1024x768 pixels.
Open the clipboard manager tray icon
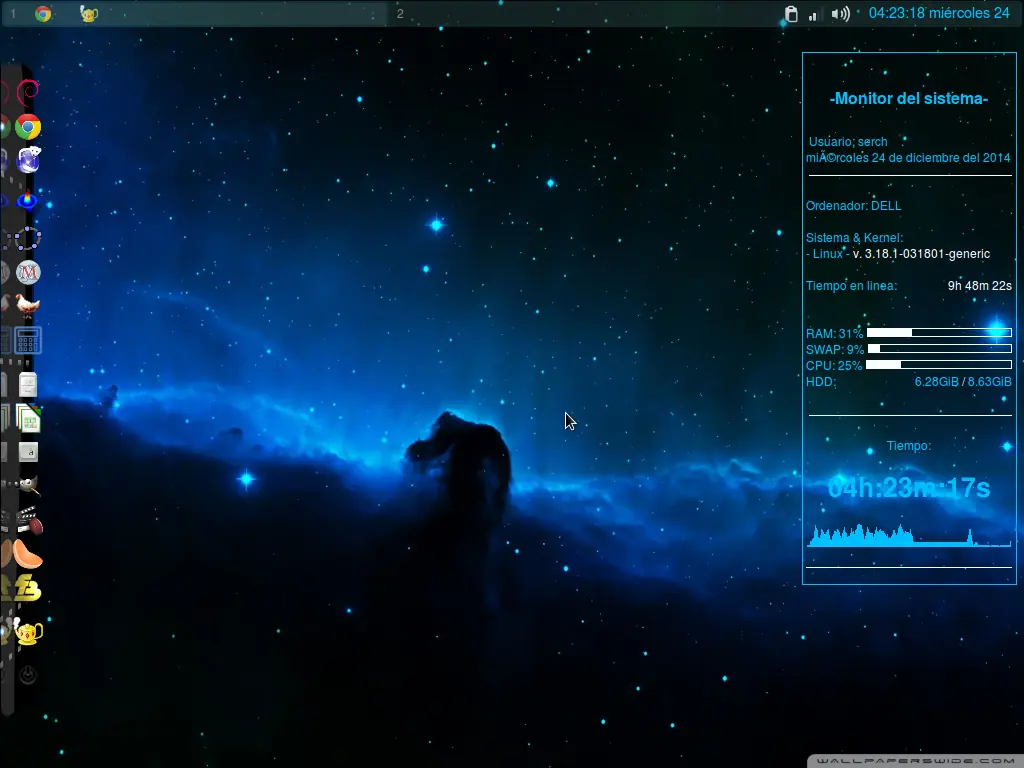tap(791, 14)
